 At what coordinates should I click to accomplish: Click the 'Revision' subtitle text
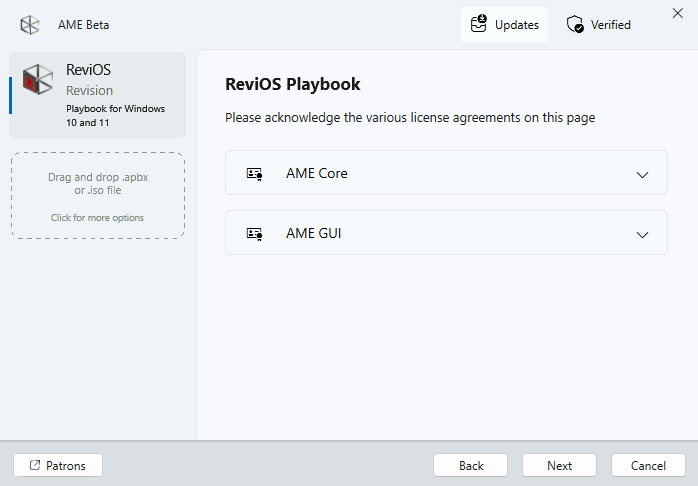[x=89, y=90]
